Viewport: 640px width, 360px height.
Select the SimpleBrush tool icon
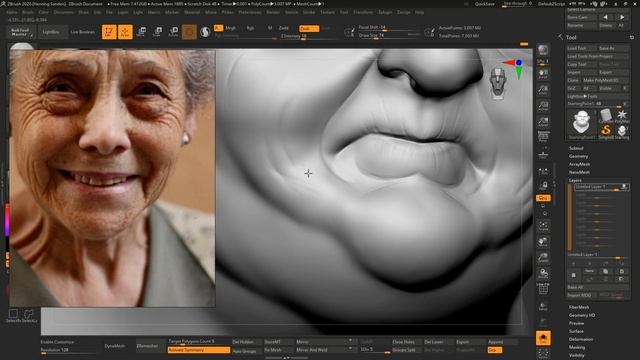tap(606, 131)
